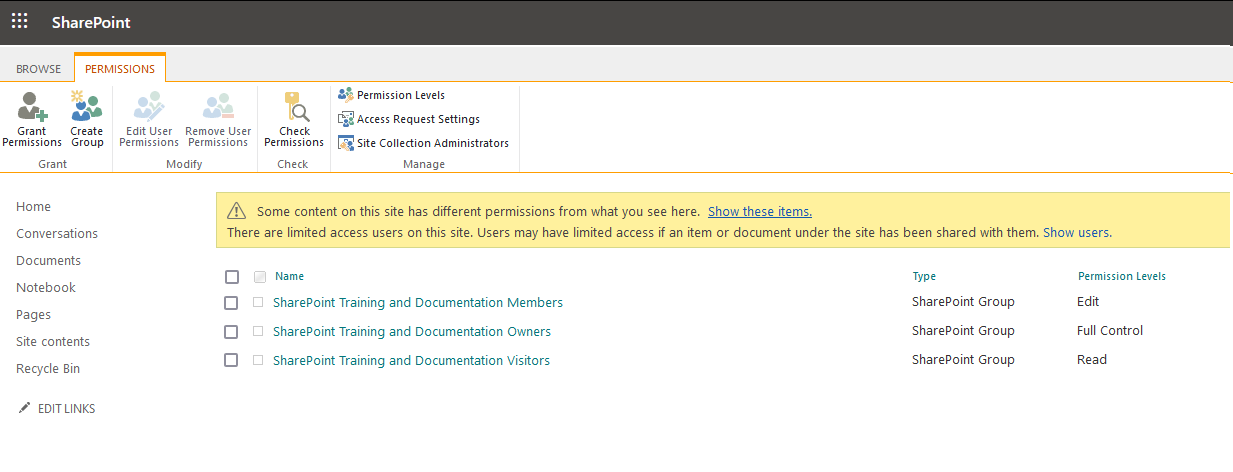Image resolution: width=1233 pixels, height=472 pixels.
Task: Check the box for Visitors group row
Action: [x=231, y=361]
